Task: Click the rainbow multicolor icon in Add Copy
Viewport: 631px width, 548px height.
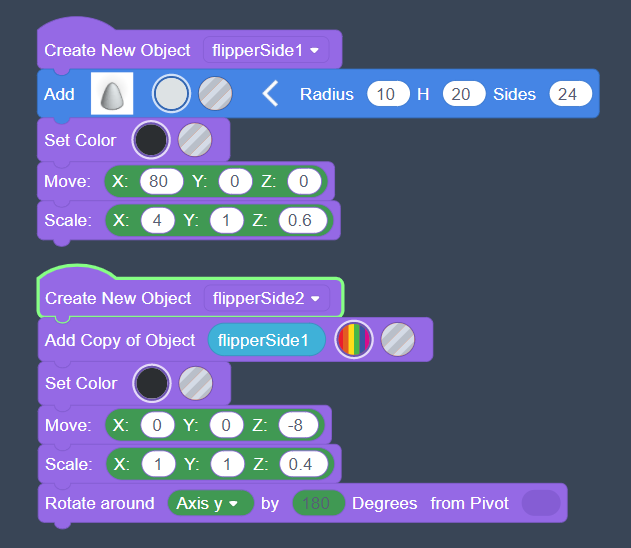Action: (x=353, y=340)
